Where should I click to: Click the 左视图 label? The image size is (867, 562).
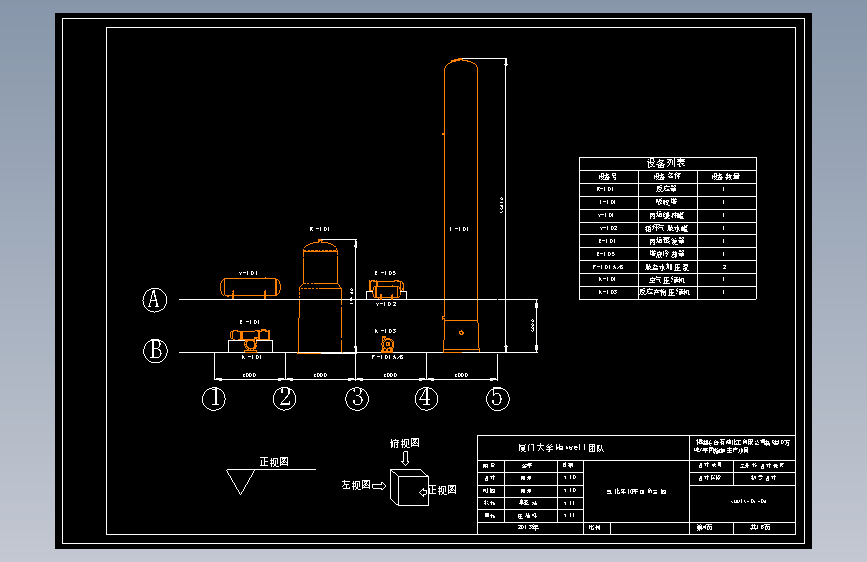(x=356, y=485)
